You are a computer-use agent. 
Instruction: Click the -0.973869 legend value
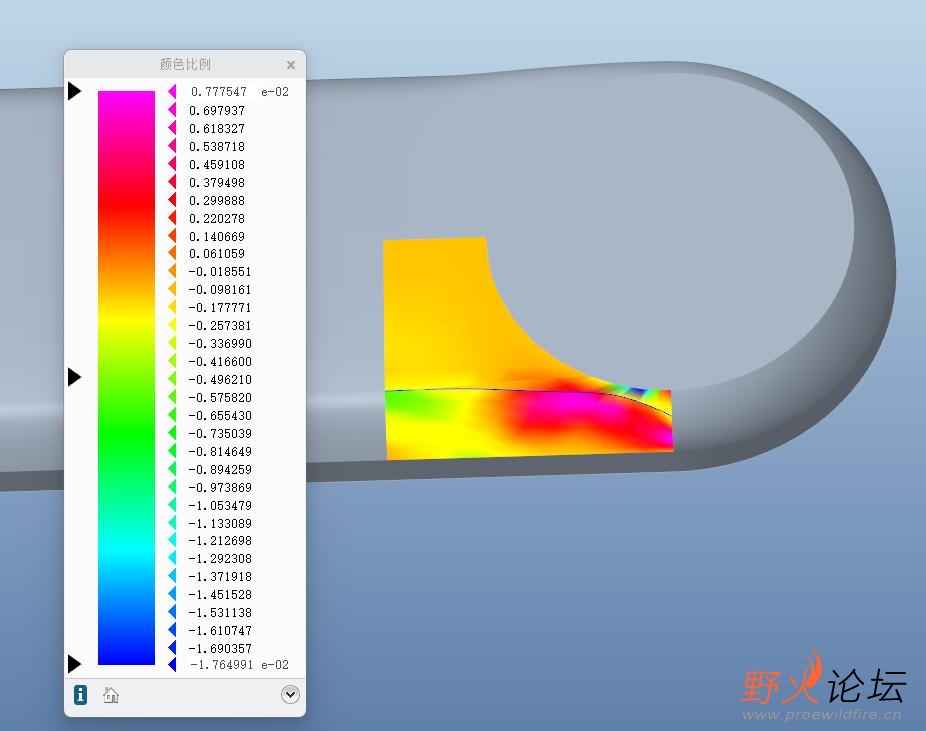pos(220,488)
